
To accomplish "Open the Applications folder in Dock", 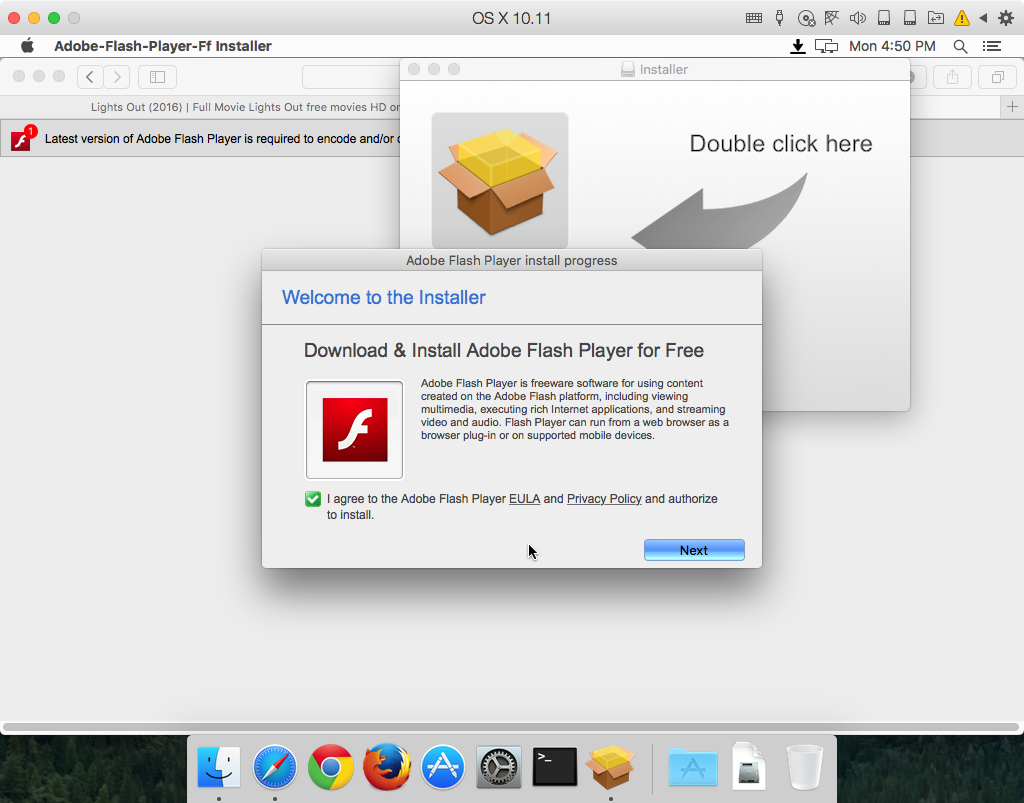I will click(693, 768).
